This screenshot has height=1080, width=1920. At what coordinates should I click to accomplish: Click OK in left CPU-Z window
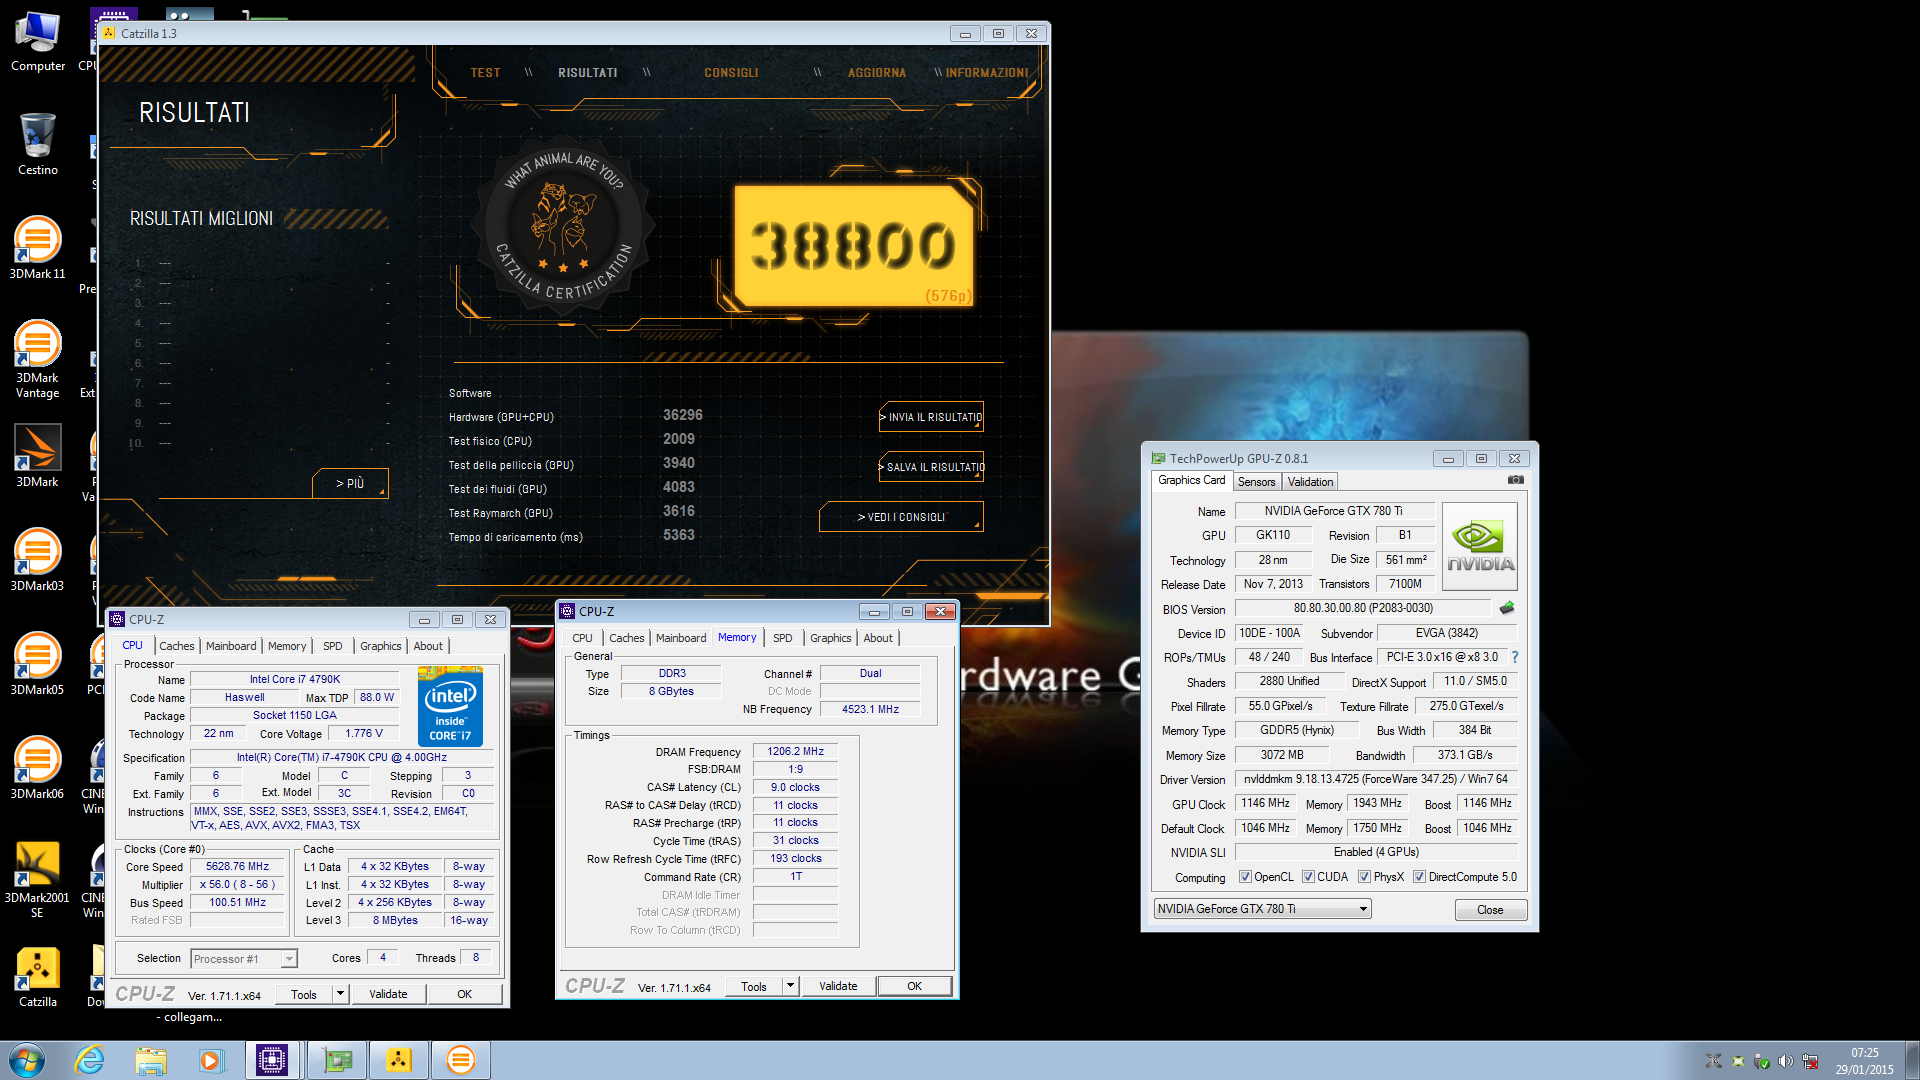[464, 994]
